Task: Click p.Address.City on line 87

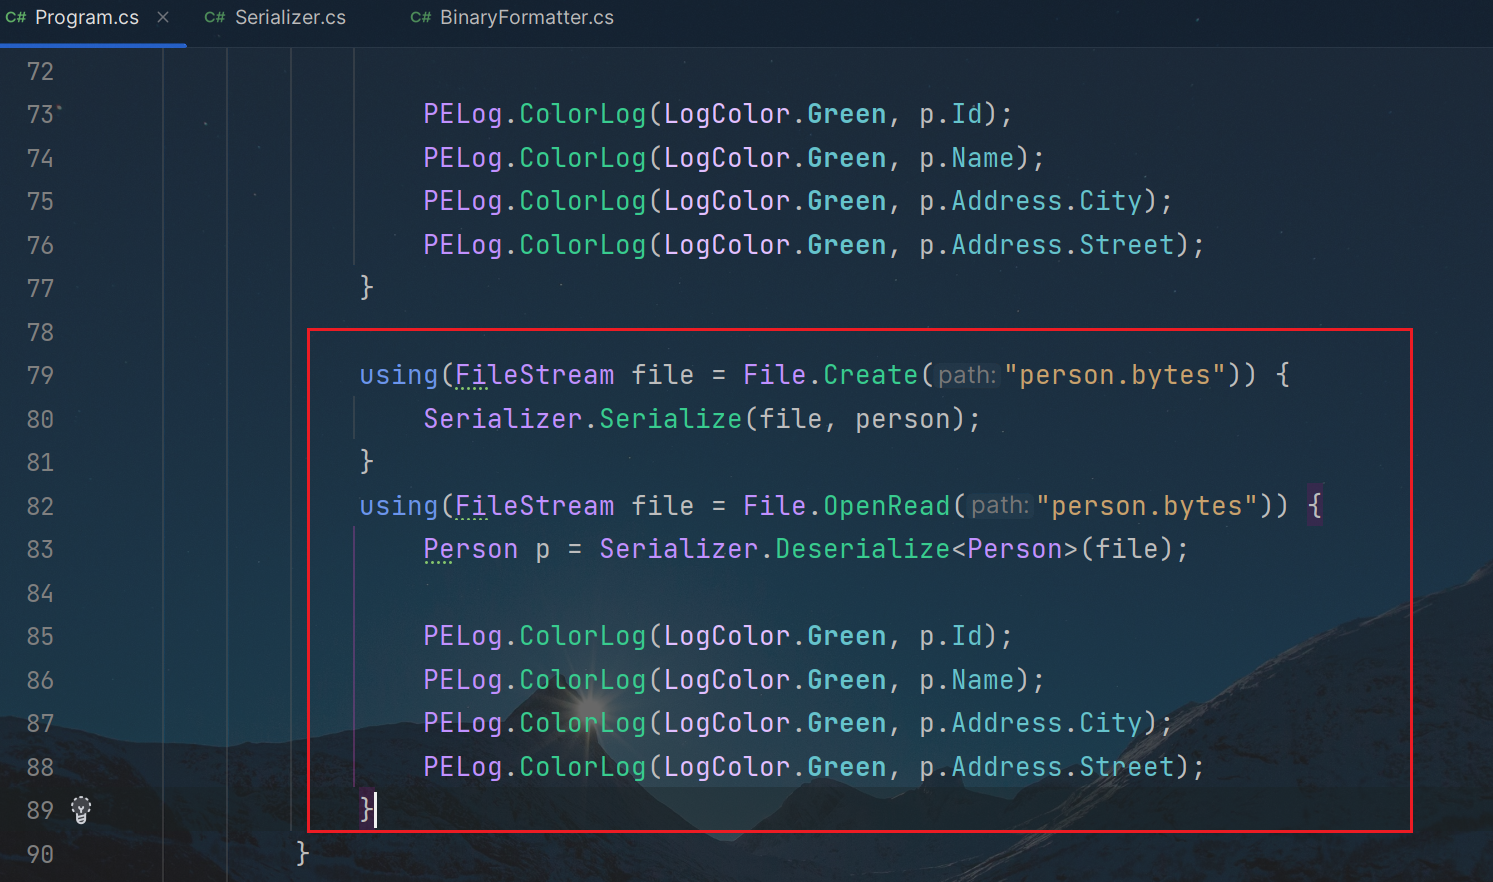Action: (1031, 723)
